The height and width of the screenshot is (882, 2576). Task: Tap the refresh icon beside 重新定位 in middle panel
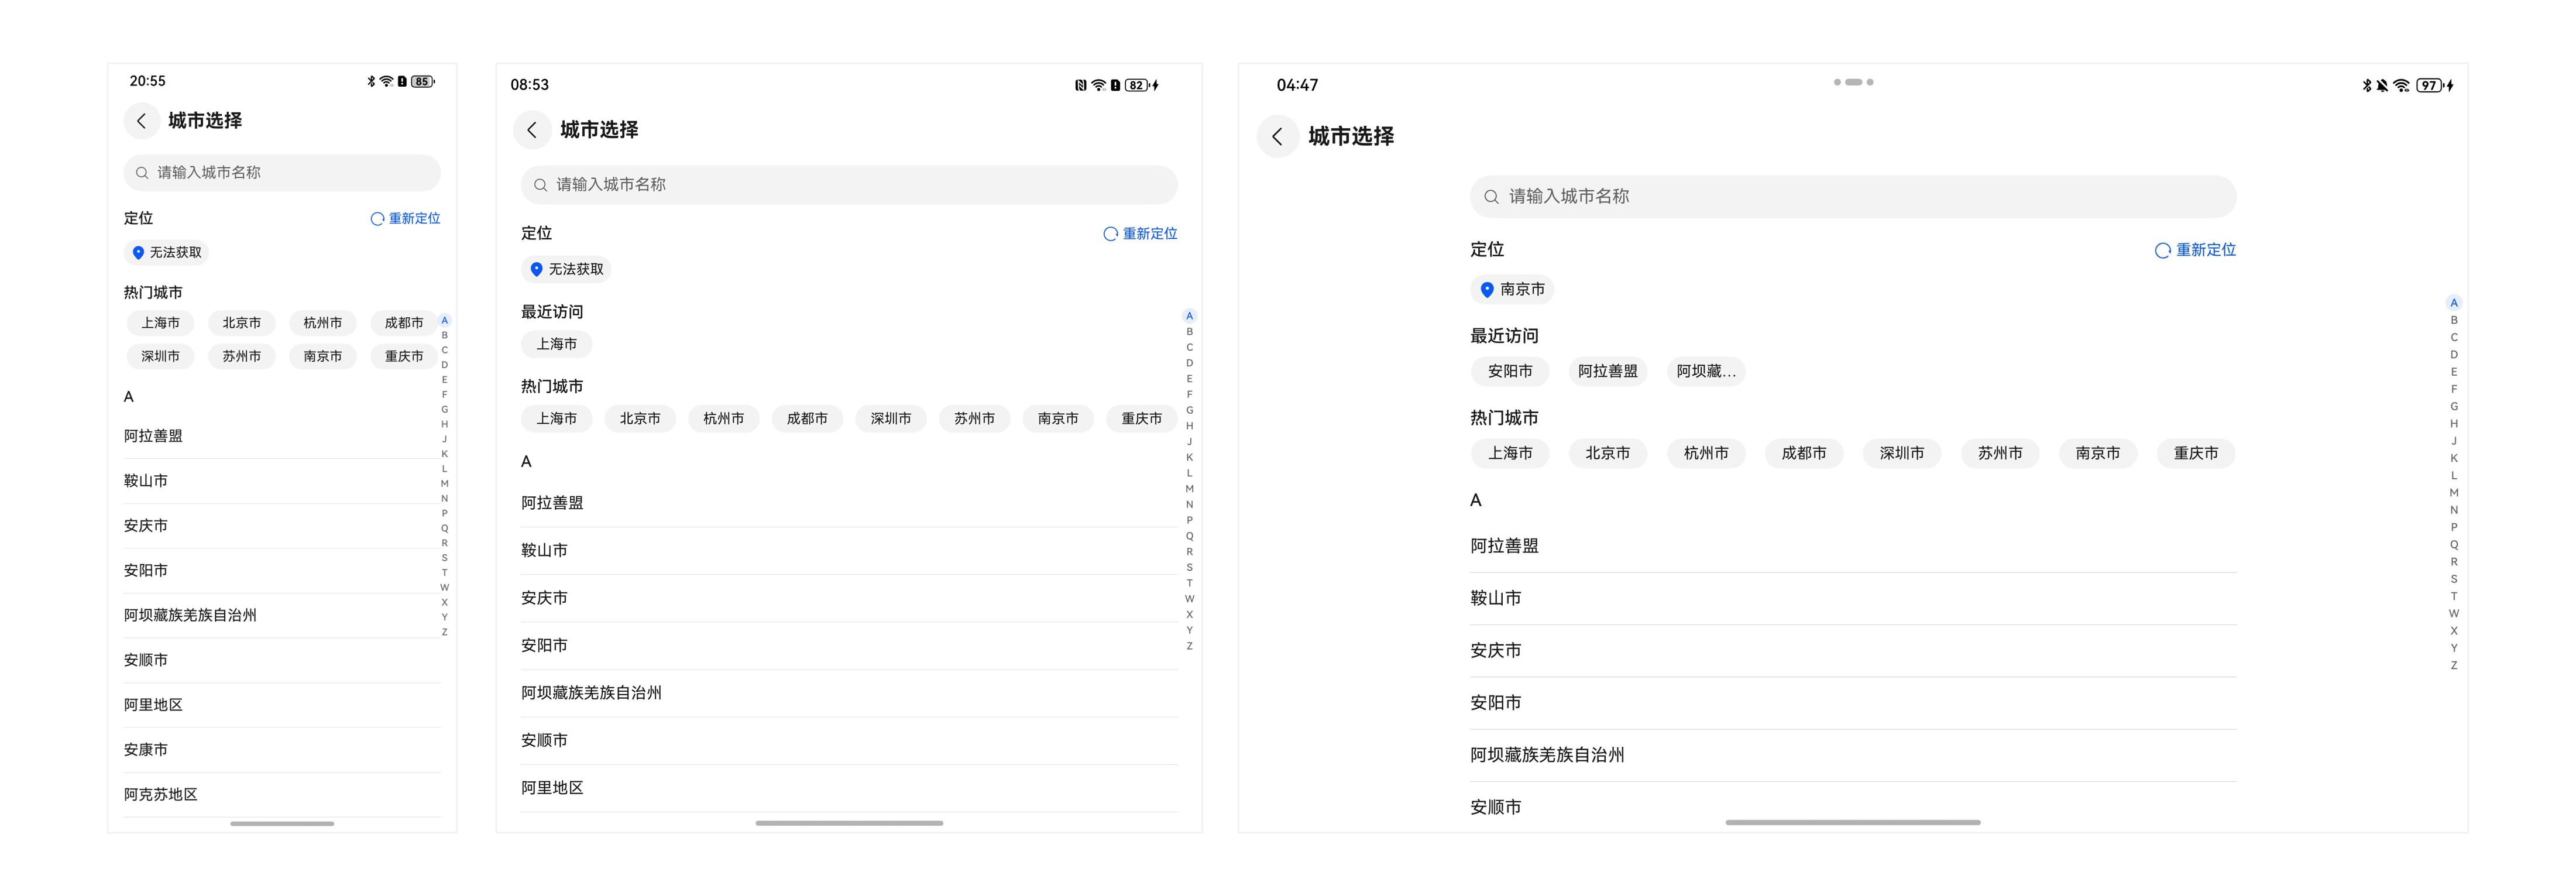point(1110,233)
